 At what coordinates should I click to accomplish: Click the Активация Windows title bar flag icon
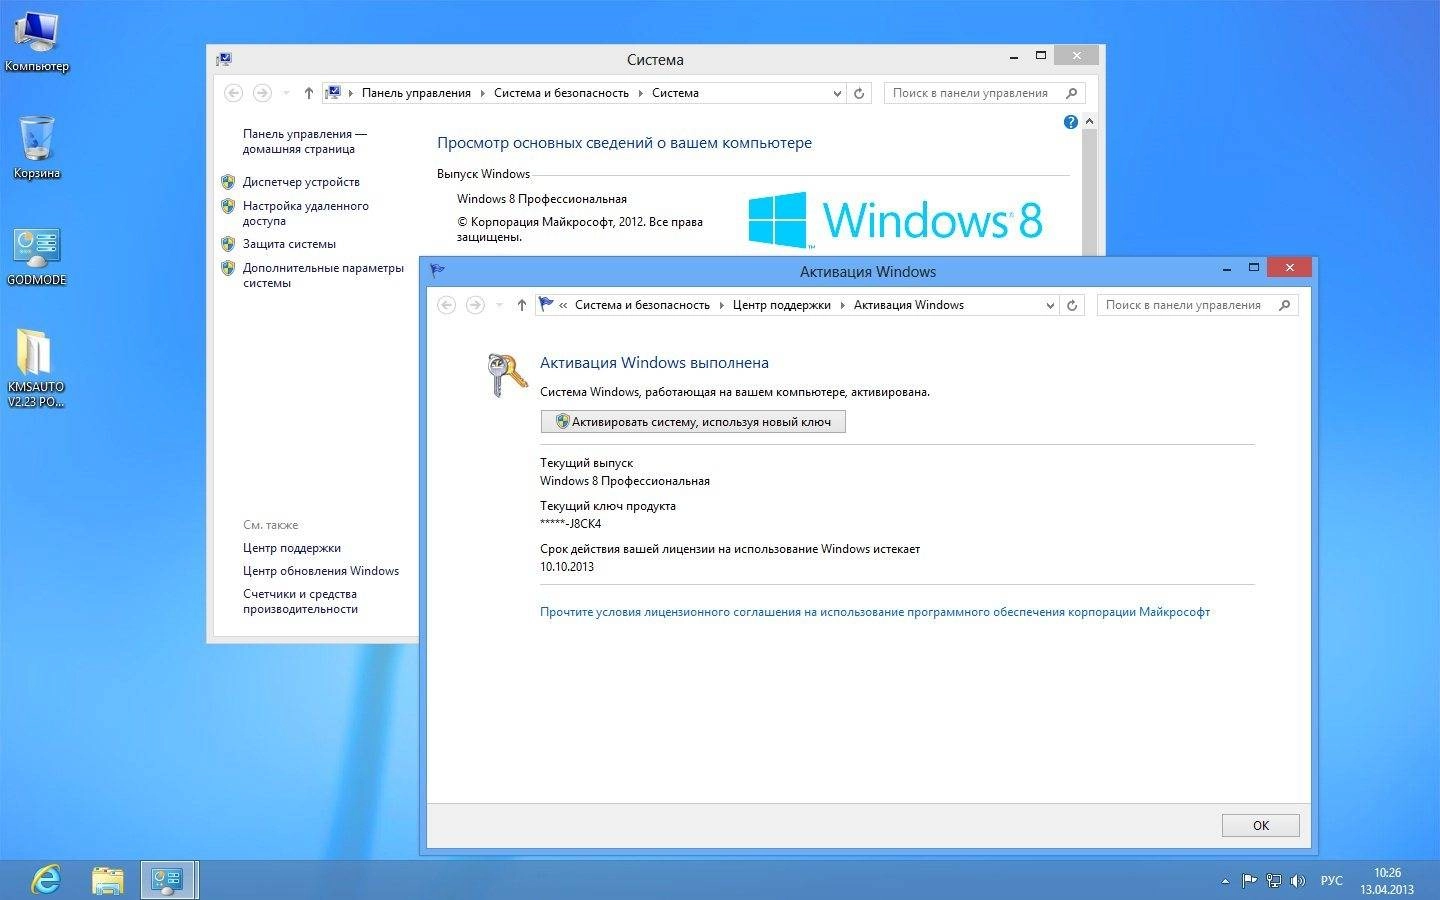coord(437,271)
